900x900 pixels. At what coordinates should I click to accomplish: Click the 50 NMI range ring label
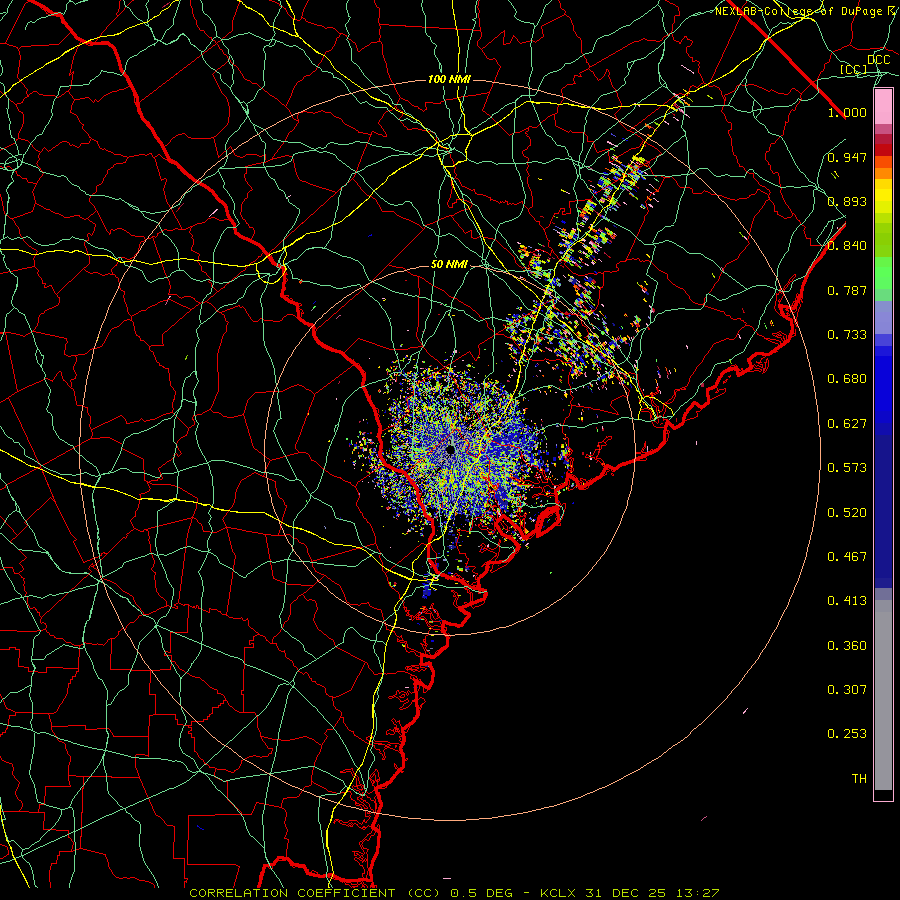[449, 265]
